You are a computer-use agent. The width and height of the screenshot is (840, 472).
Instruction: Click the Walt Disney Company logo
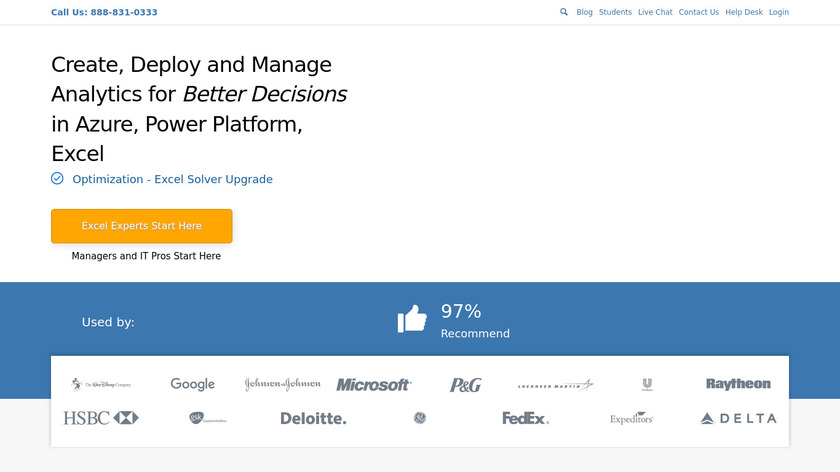[x=101, y=384]
